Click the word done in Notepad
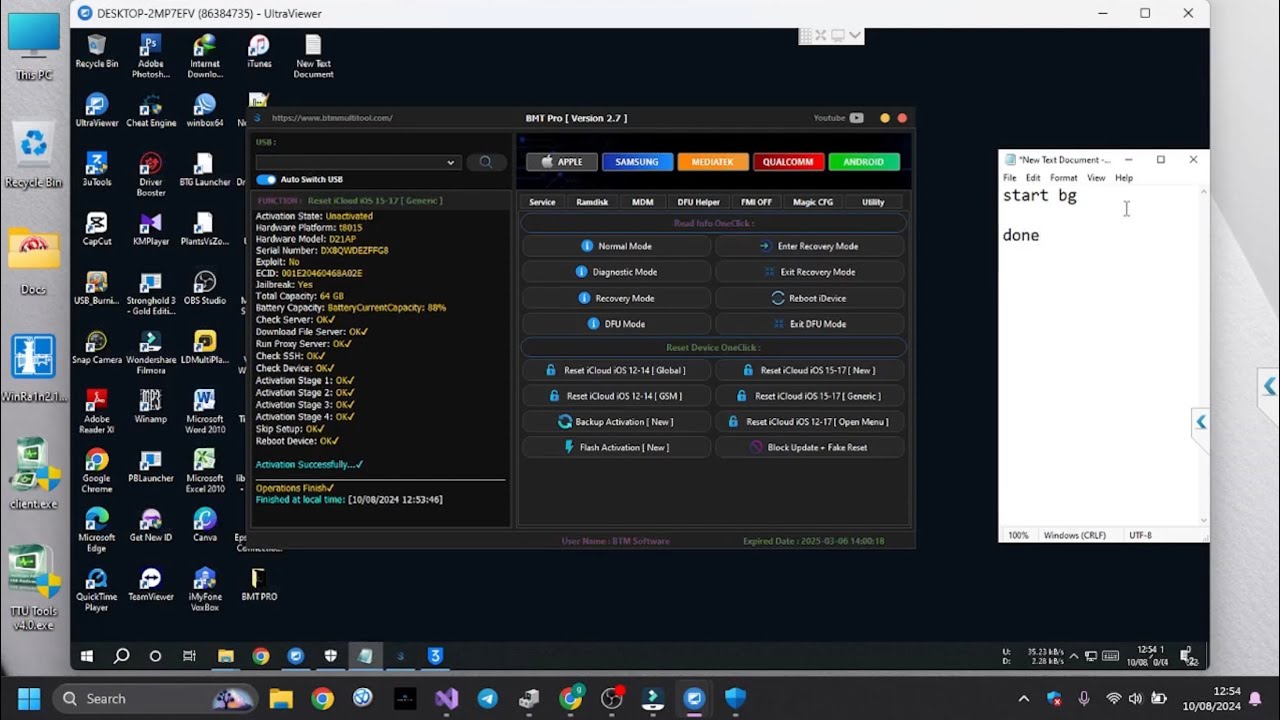This screenshot has height=720, width=1280. [1021, 236]
